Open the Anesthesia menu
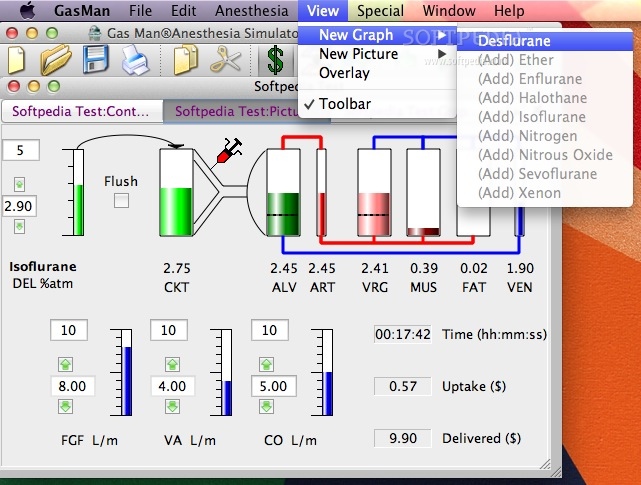 pos(250,11)
